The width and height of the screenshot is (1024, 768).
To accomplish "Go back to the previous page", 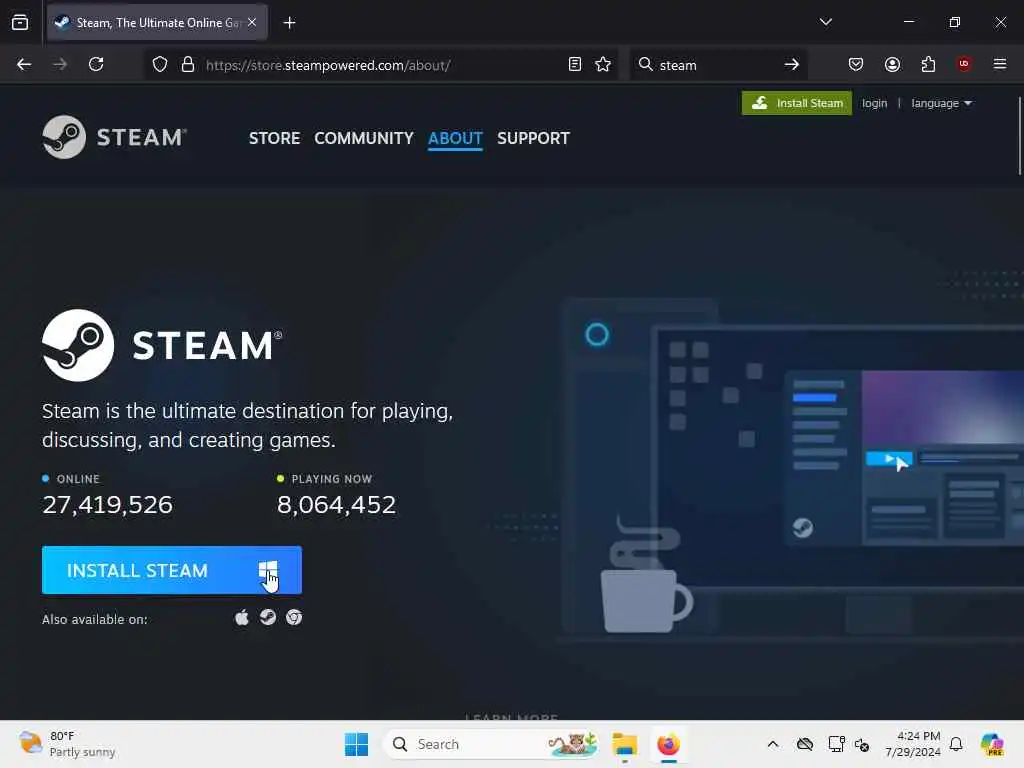I will (x=24, y=64).
